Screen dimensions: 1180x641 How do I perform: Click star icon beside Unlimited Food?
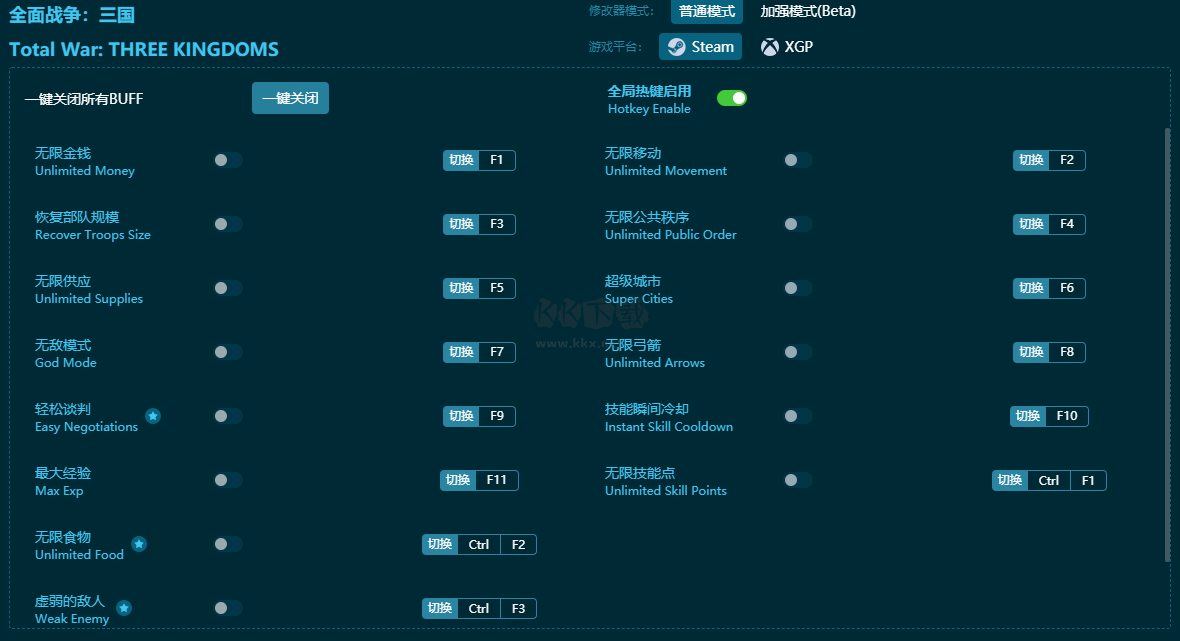pos(138,544)
